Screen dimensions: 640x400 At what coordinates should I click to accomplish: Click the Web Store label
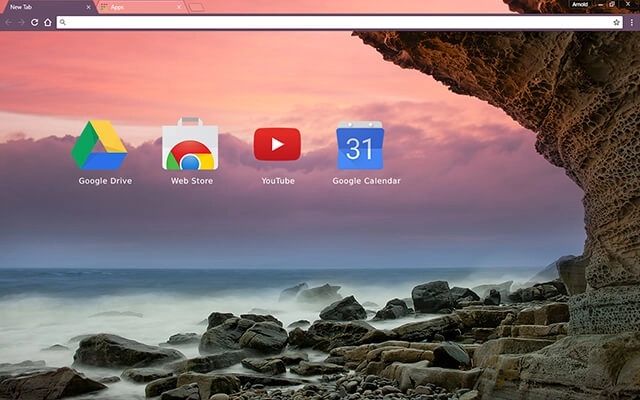pyautogui.click(x=192, y=181)
